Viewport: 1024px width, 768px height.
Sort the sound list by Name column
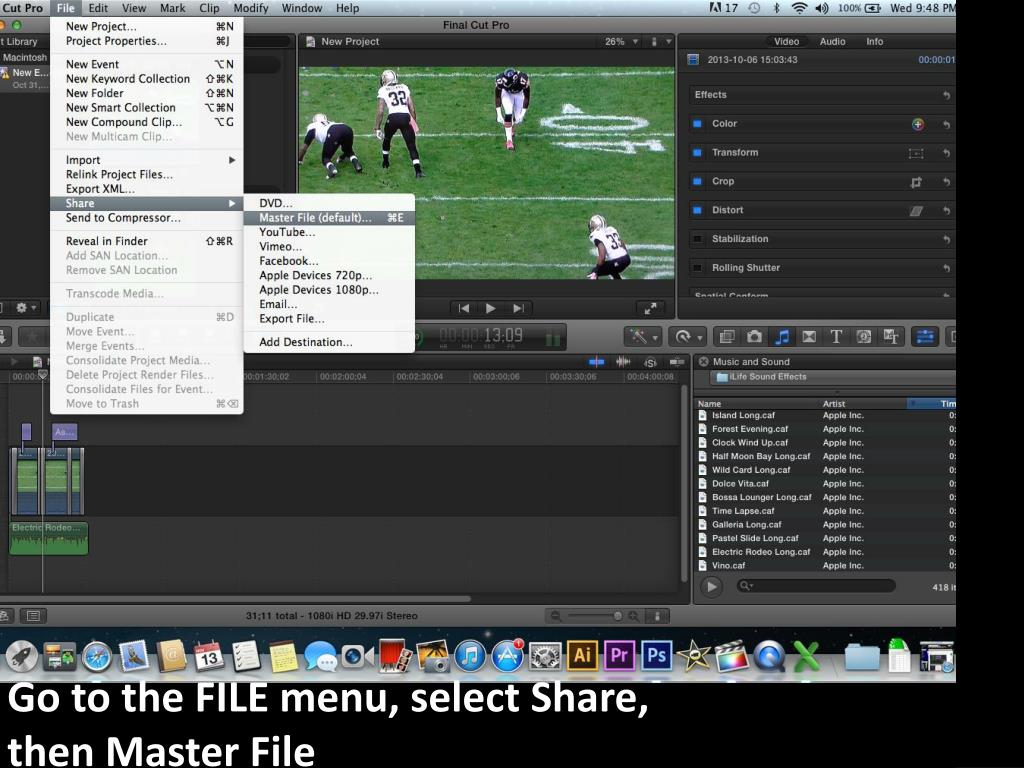point(756,404)
